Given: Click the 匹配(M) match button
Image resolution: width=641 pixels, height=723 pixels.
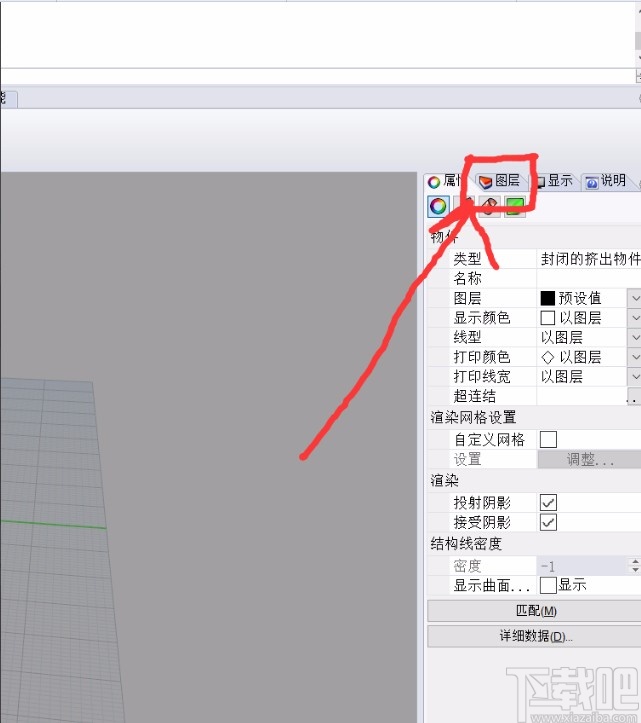Looking at the screenshot, I should [x=535, y=611].
